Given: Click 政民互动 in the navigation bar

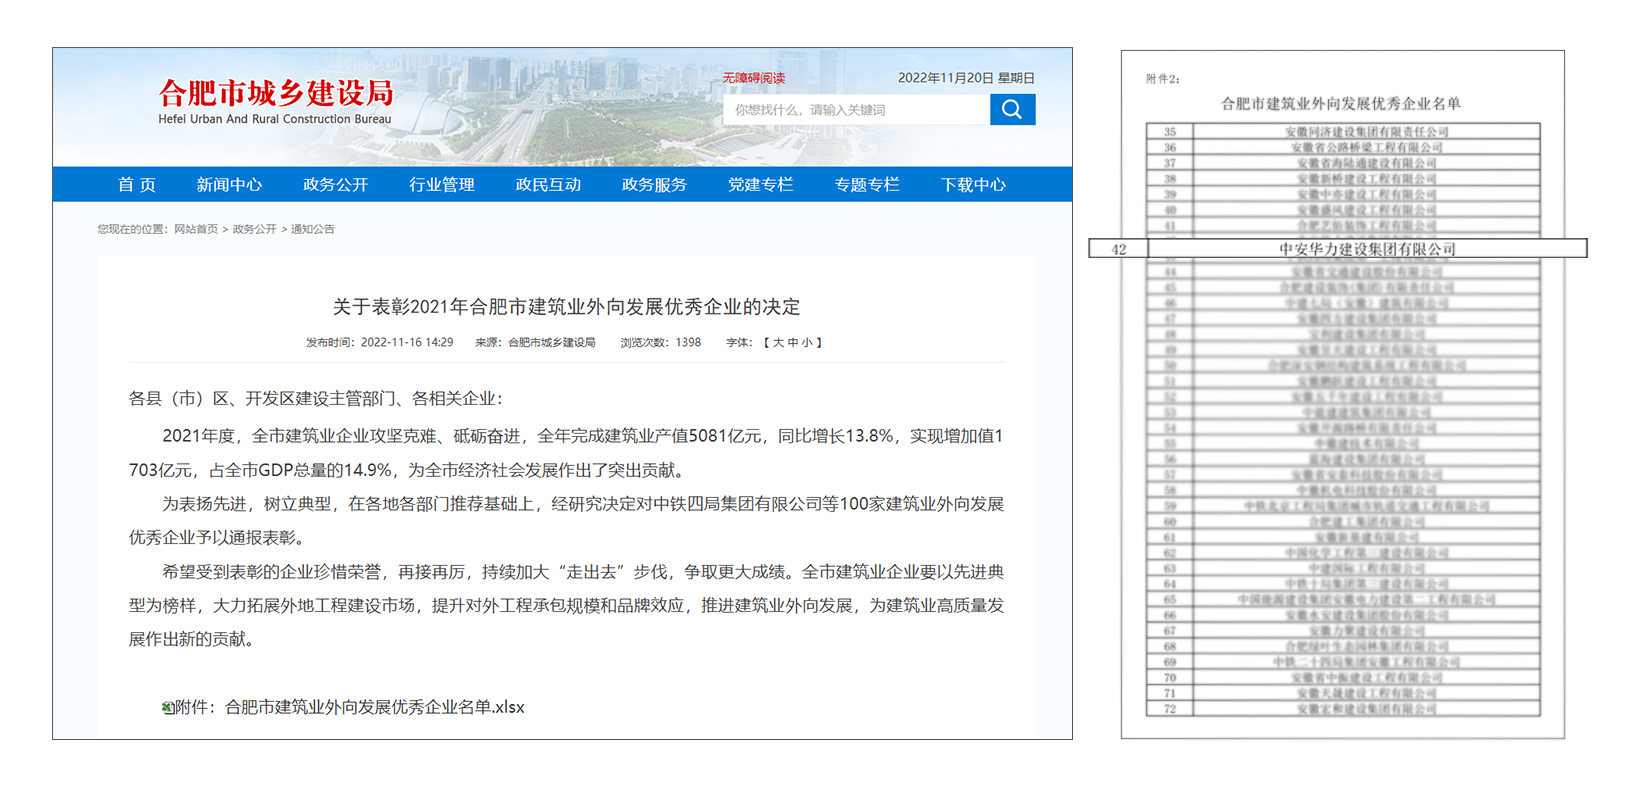Looking at the screenshot, I should pyautogui.click(x=548, y=185).
